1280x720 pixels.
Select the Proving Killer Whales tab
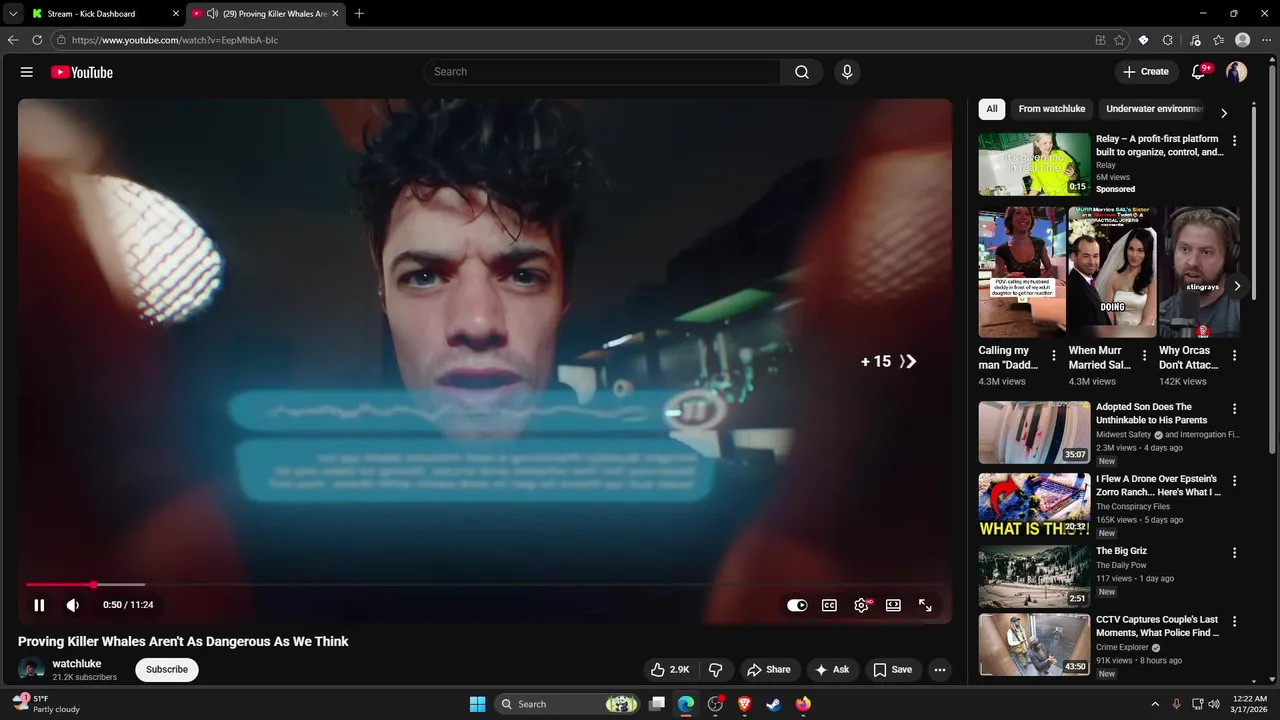(x=267, y=13)
